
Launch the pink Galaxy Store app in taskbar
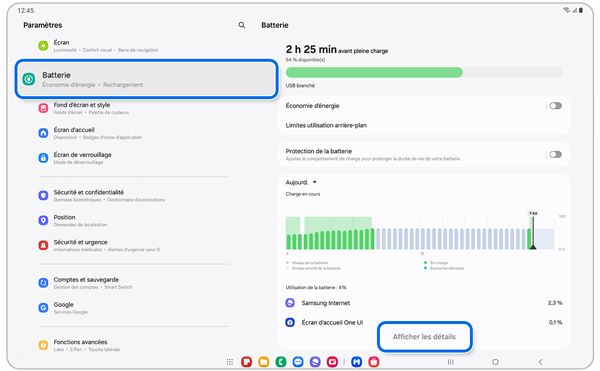tap(374, 361)
